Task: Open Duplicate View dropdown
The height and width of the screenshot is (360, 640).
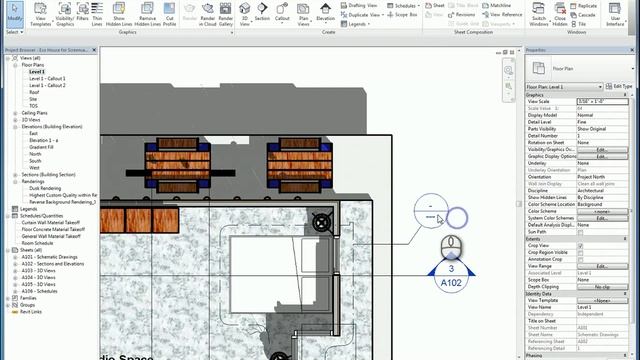Action: [362, 15]
